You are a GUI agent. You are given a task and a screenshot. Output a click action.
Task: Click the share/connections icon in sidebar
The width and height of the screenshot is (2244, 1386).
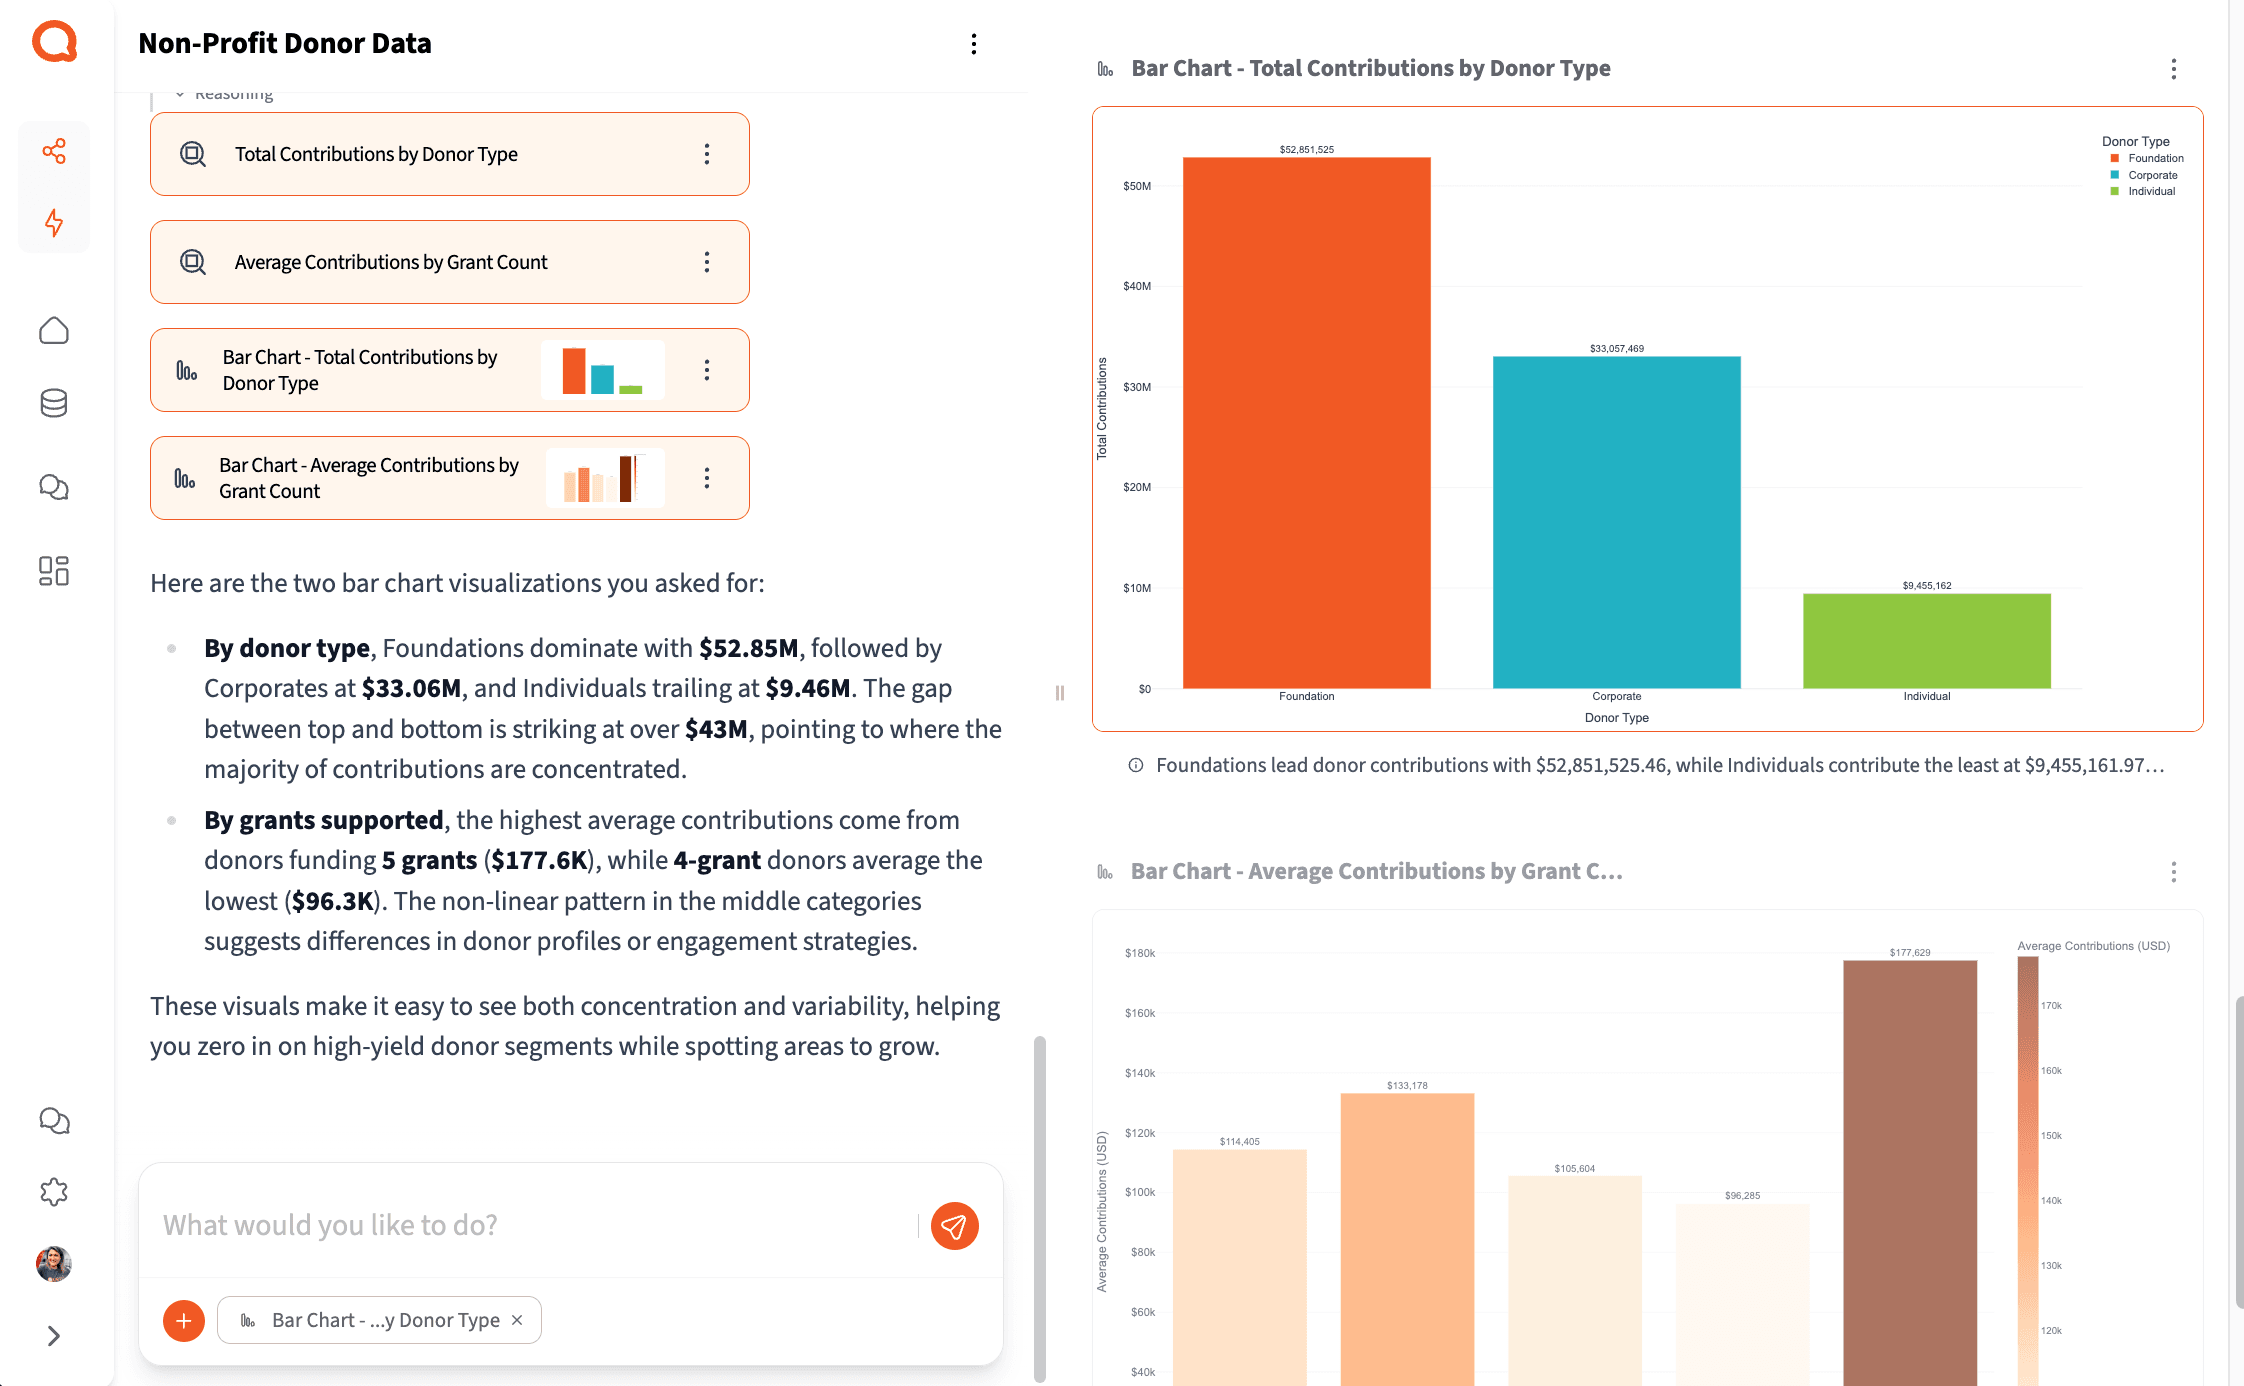[x=54, y=151]
